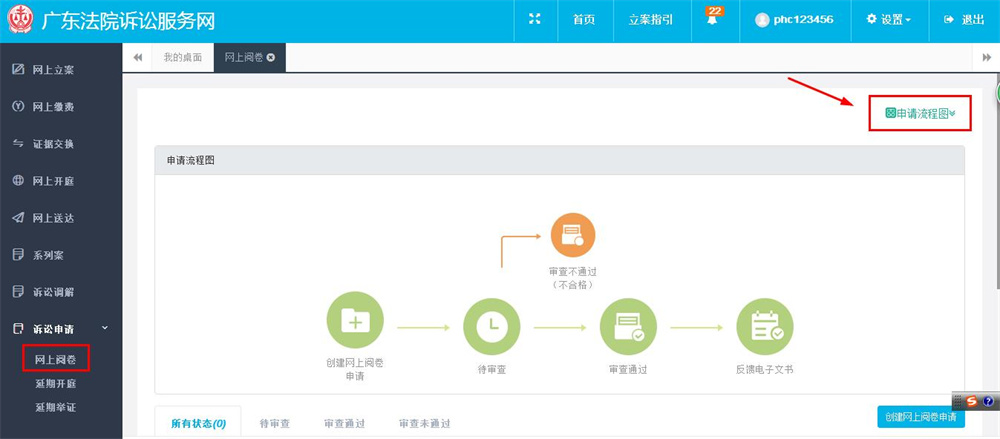
Task: Click the 反馈电子文书 calendar-check icon
Action: (x=765, y=327)
